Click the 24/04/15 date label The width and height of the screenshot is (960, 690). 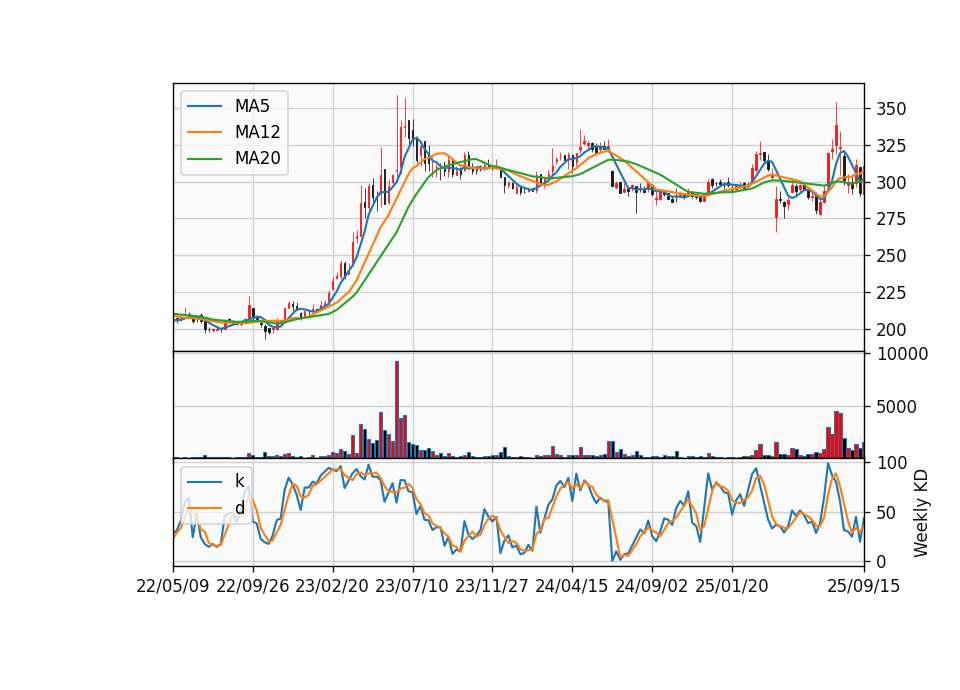(x=572, y=586)
